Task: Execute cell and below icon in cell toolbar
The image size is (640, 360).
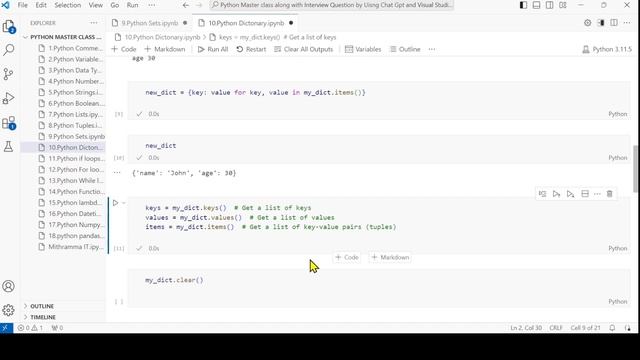Action: (x=571, y=194)
